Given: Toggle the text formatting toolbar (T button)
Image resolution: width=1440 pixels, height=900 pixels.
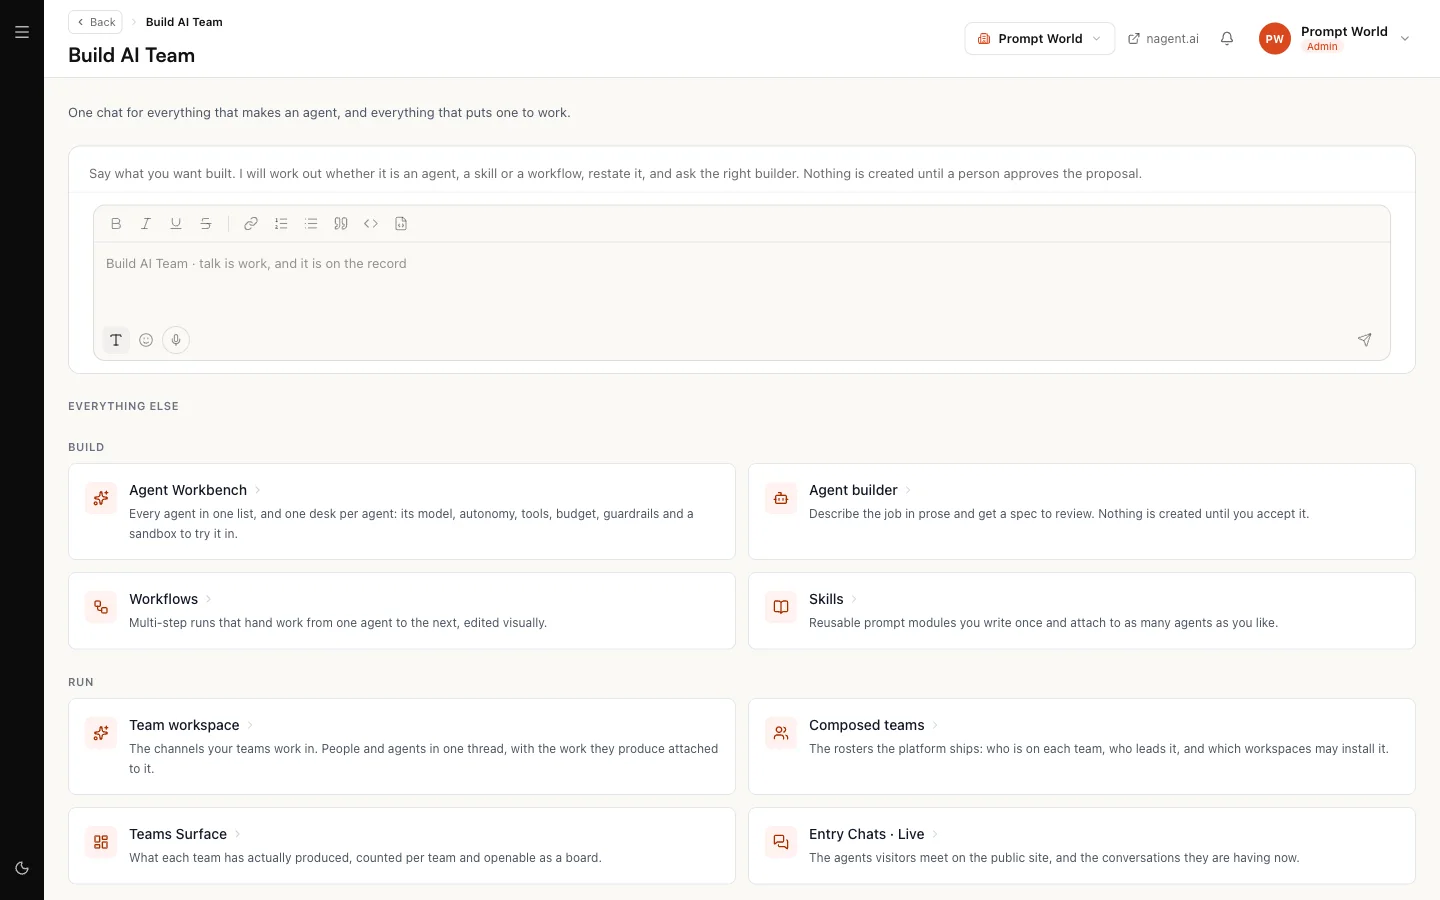Looking at the screenshot, I should click(x=116, y=340).
